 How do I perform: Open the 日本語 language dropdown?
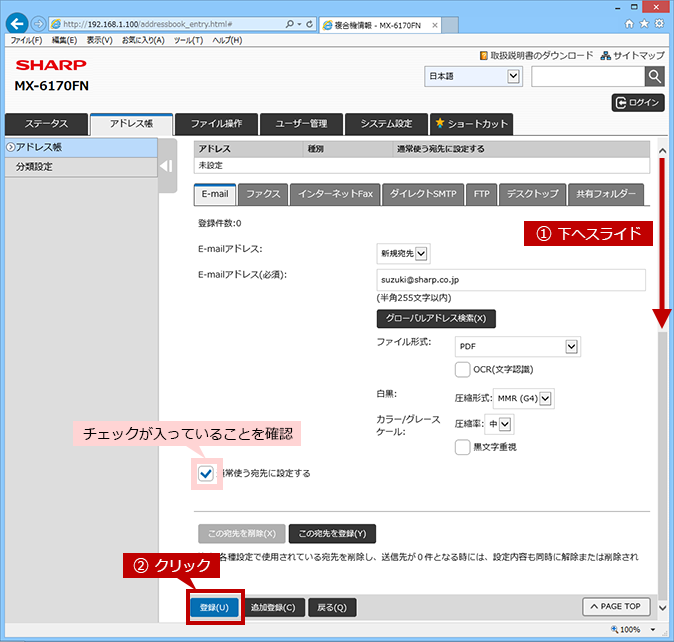[473, 76]
